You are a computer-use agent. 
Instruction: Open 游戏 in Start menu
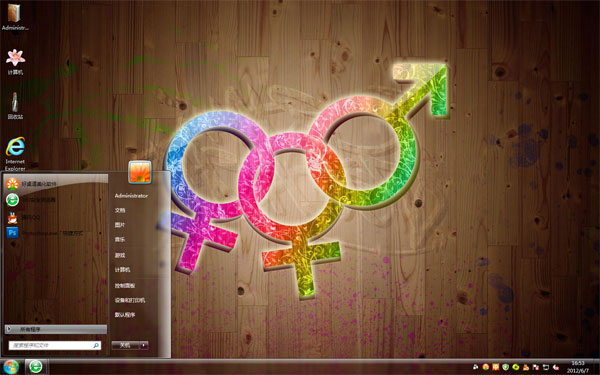(x=120, y=255)
